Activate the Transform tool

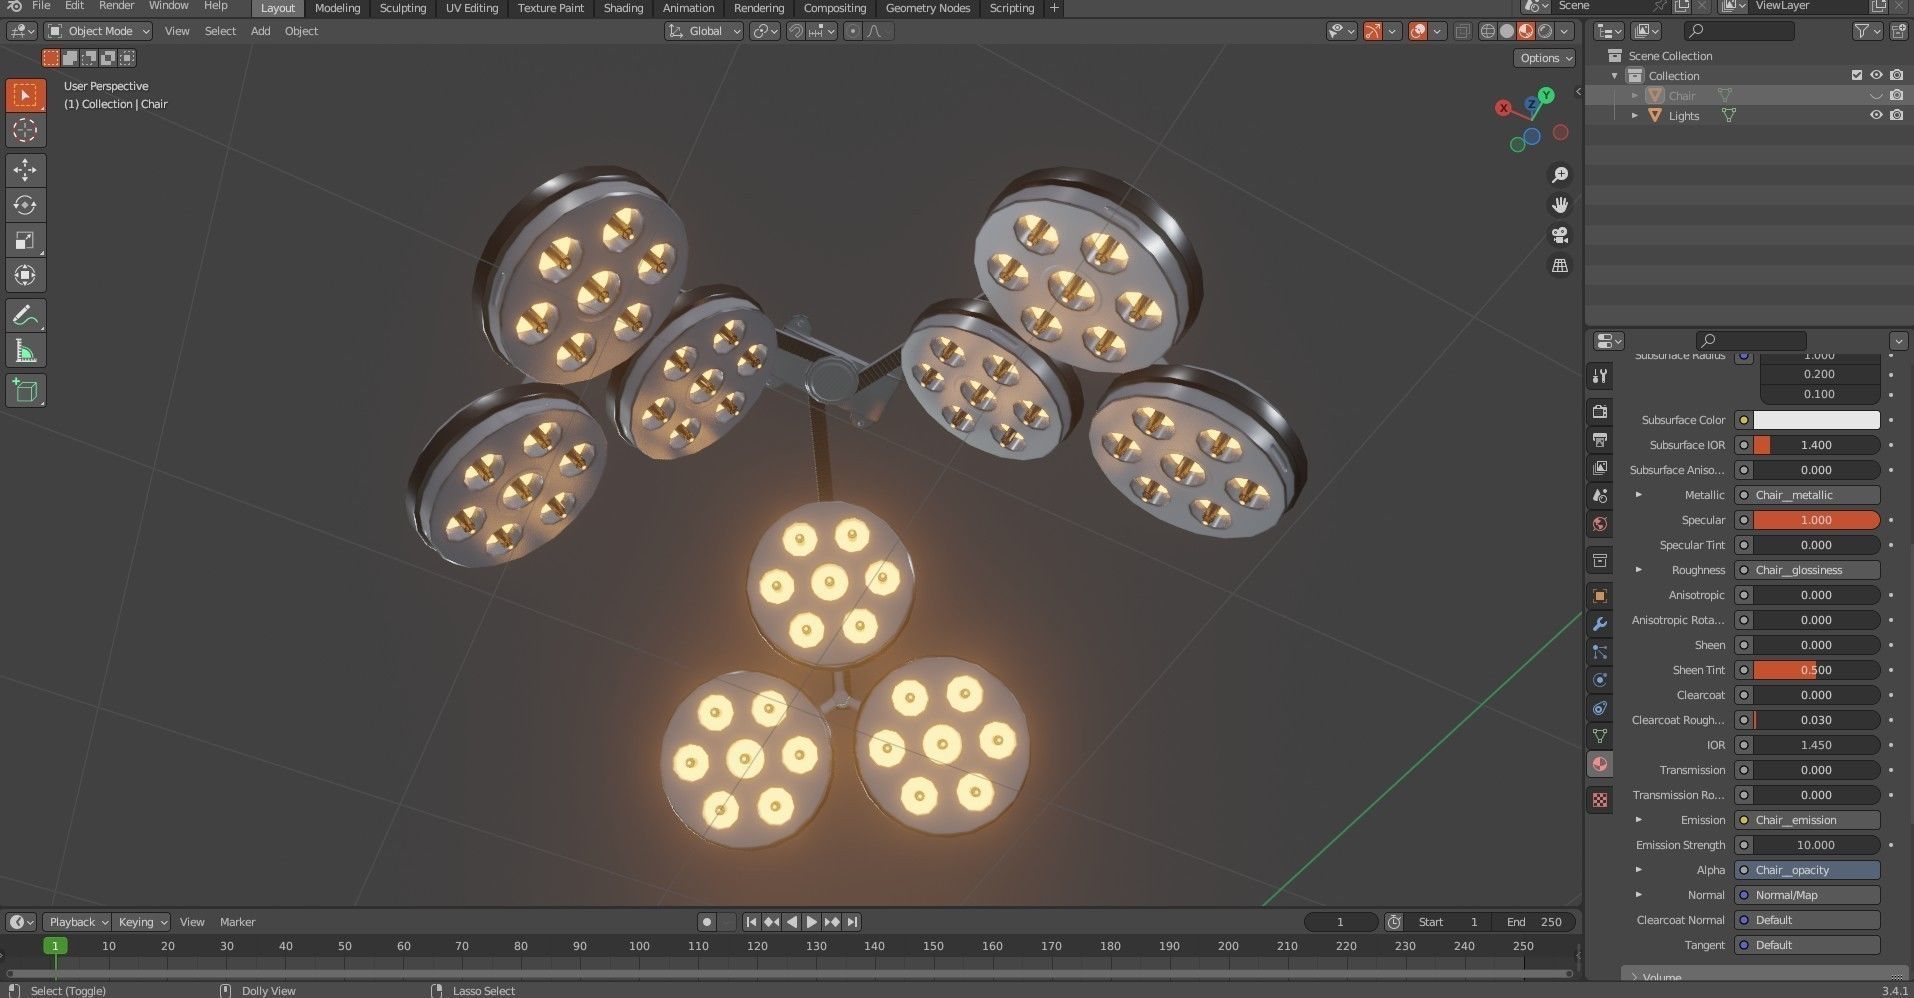point(25,275)
